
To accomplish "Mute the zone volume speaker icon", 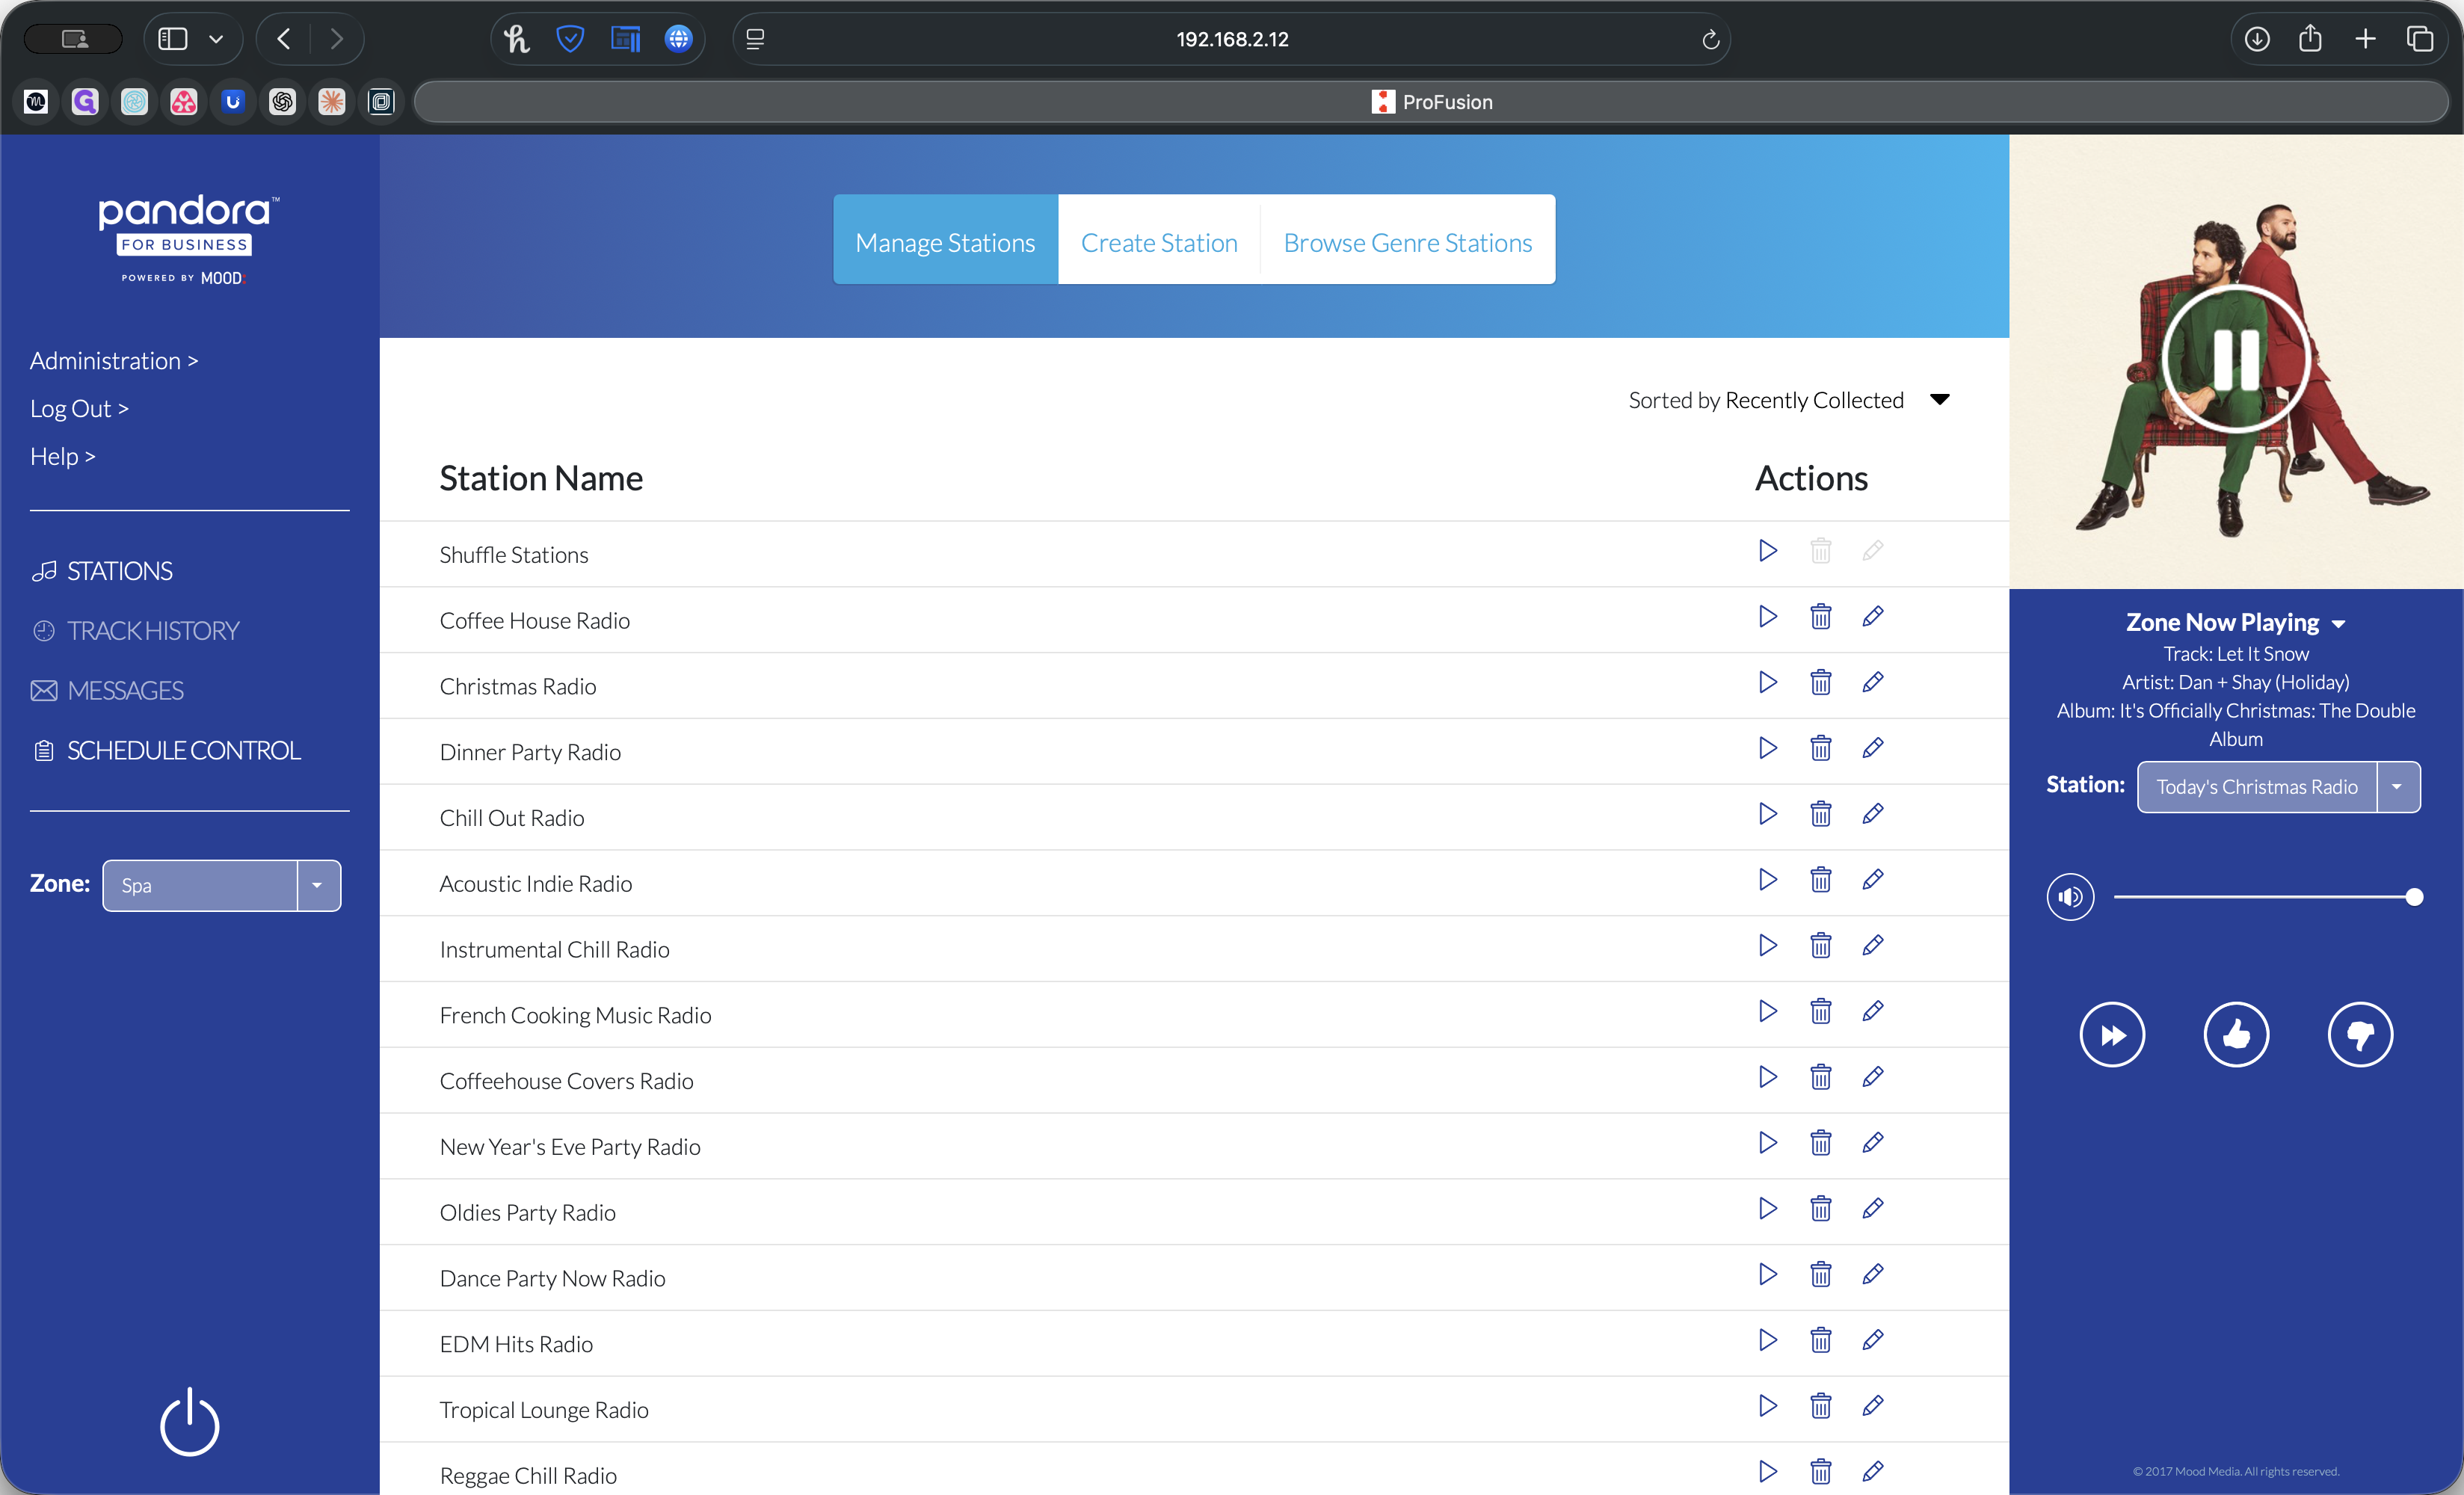I will 2070,897.
